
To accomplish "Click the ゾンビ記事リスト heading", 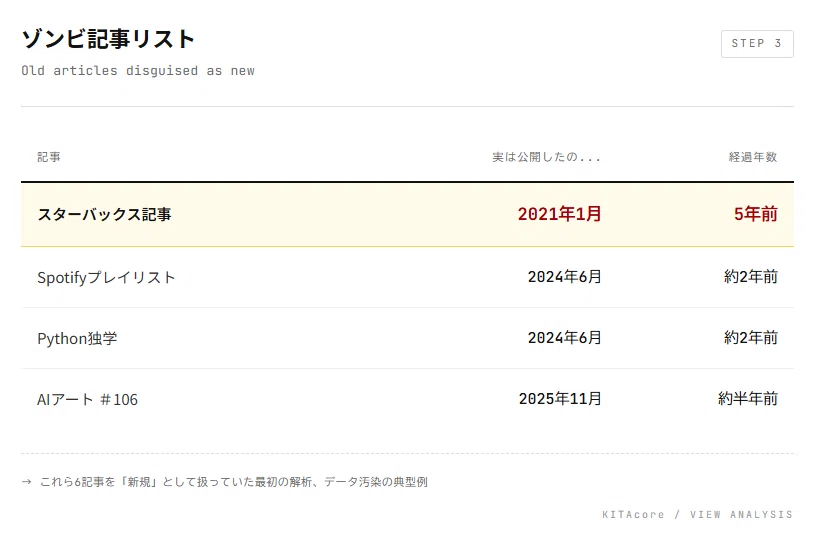I will coord(108,39).
